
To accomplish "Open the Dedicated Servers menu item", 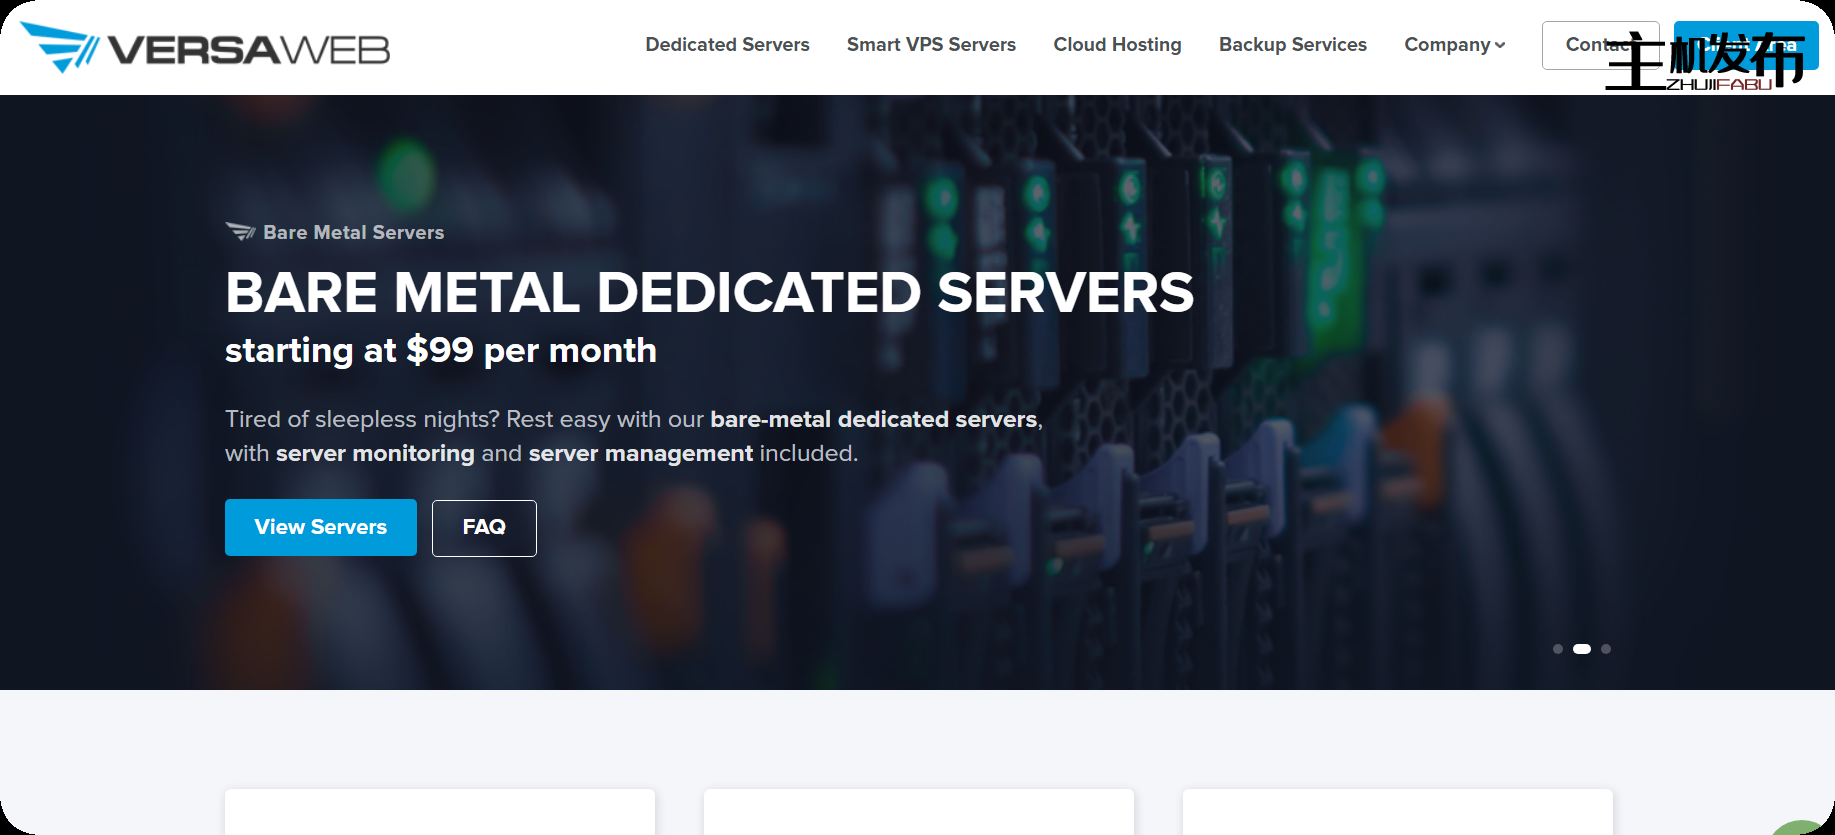I will coord(727,45).
